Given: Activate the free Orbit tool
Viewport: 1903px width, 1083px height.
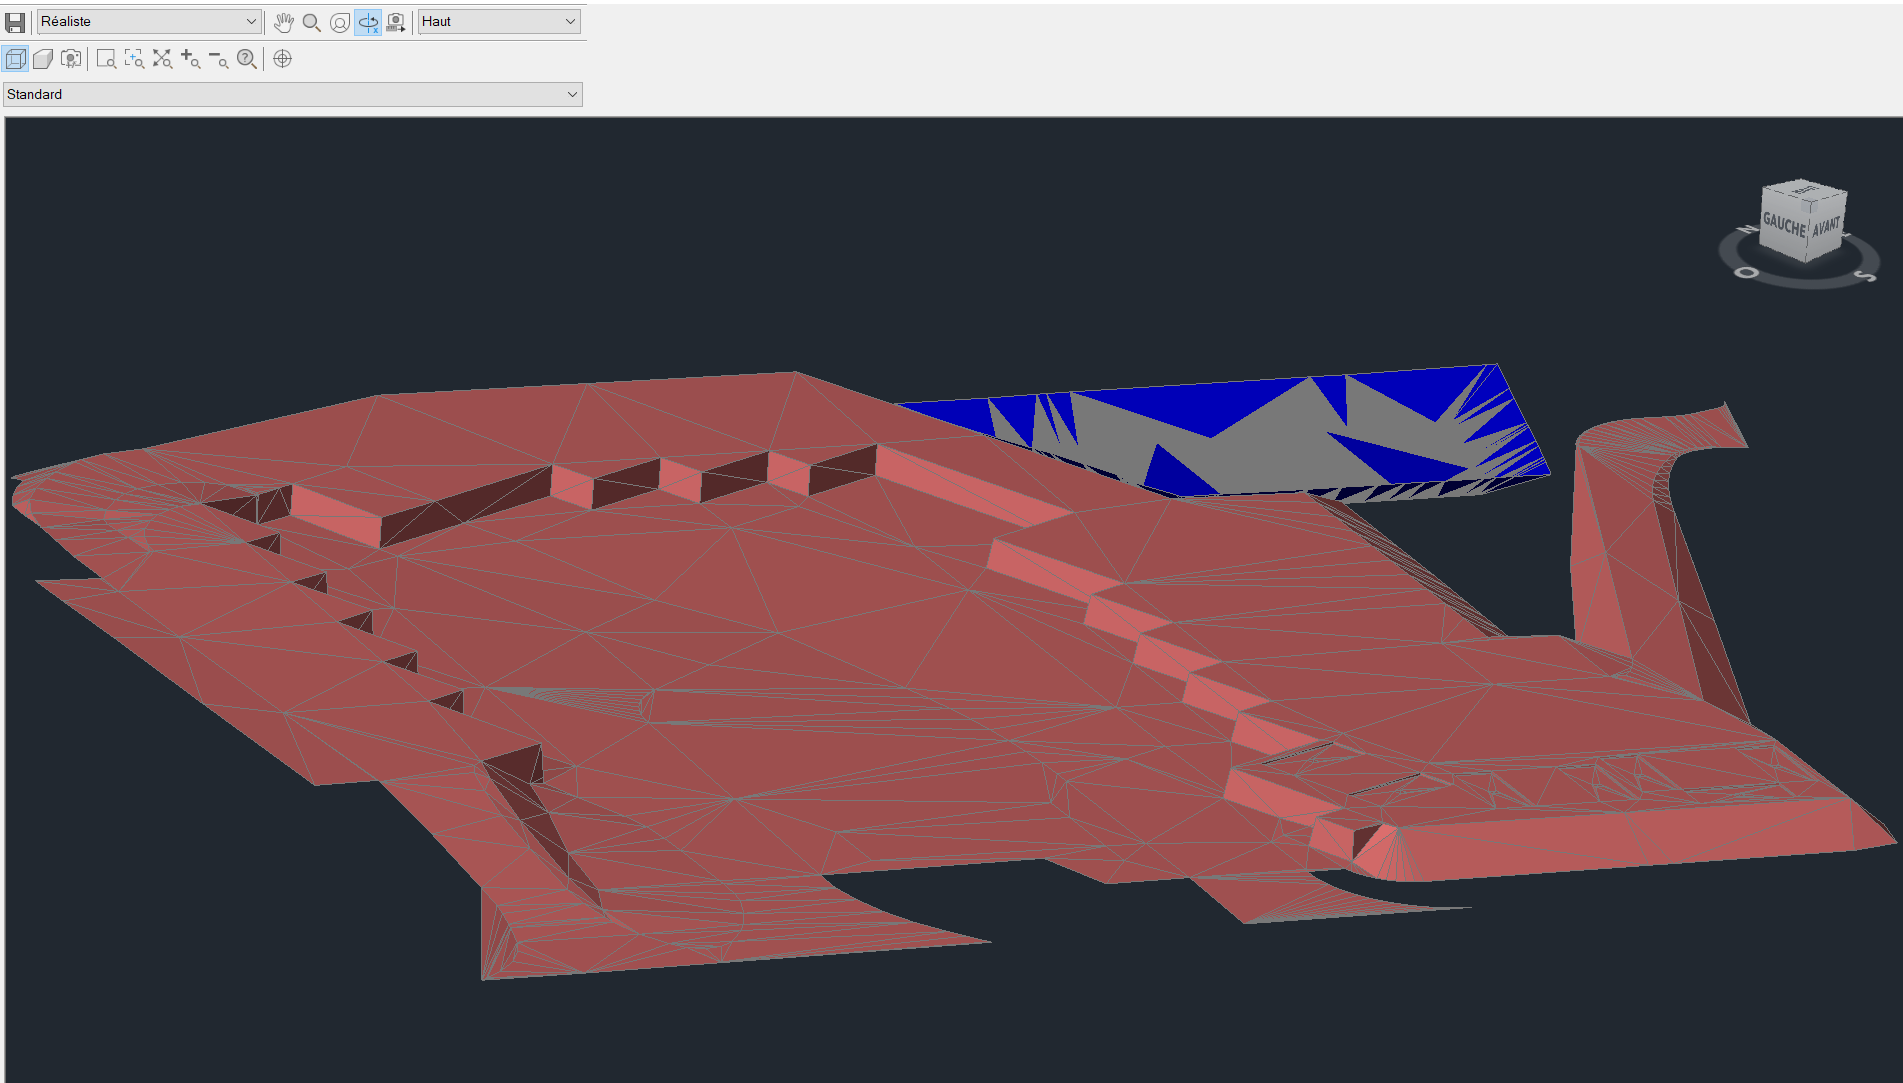Looking at the screenshot, I should tap(340, 21).
